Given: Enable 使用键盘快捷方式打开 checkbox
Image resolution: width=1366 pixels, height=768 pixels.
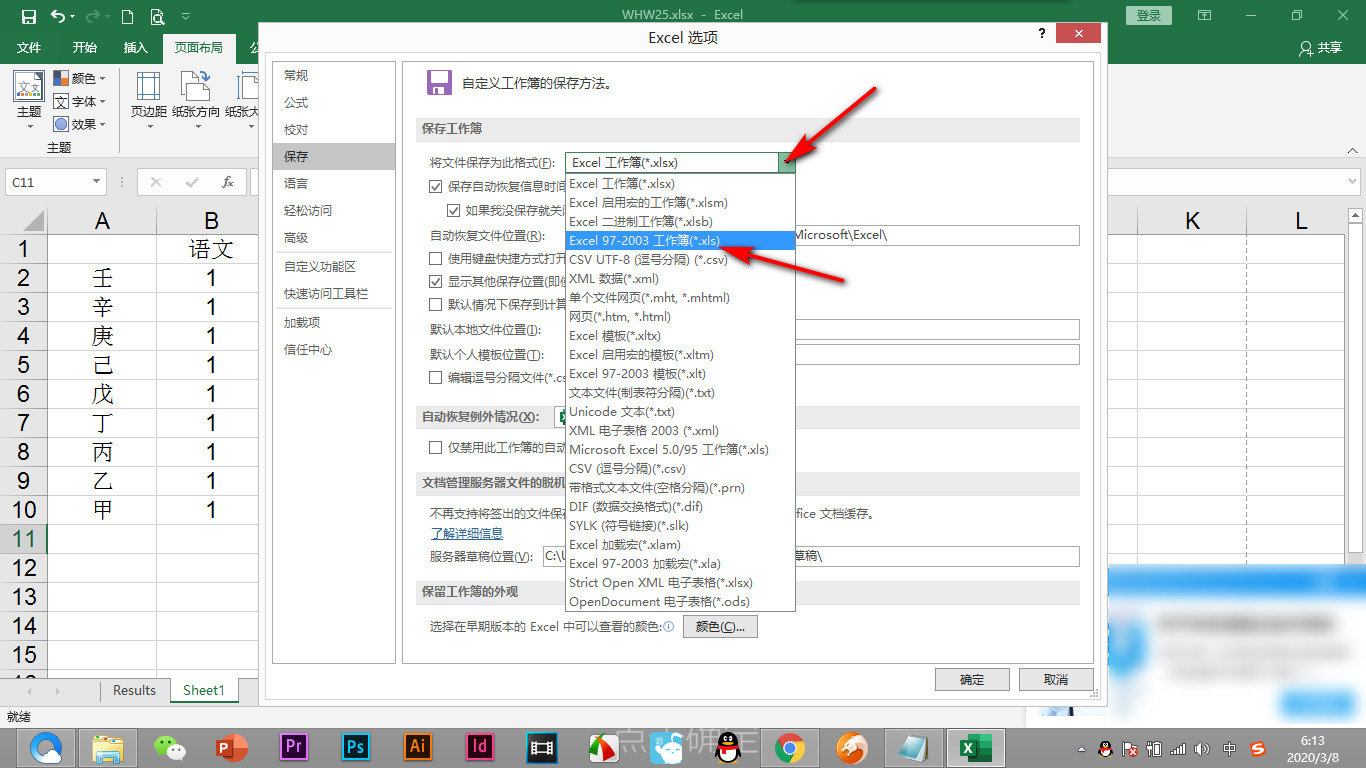Looking at the screenshot, I should pos(436,259).
